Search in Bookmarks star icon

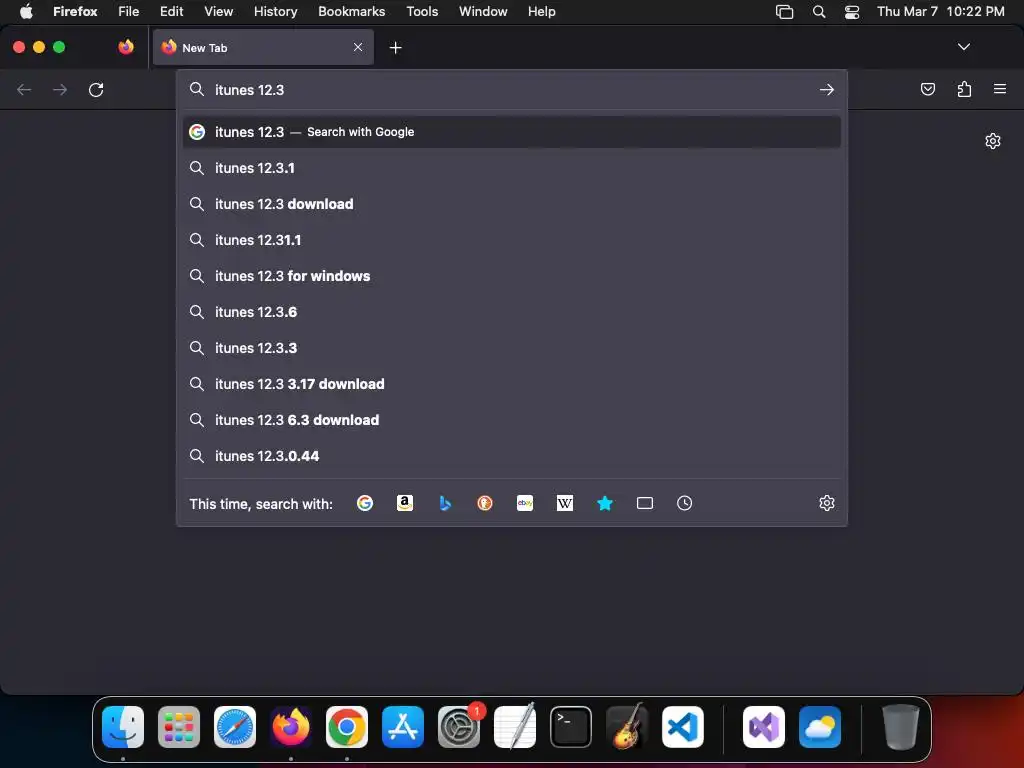[605, 503]
